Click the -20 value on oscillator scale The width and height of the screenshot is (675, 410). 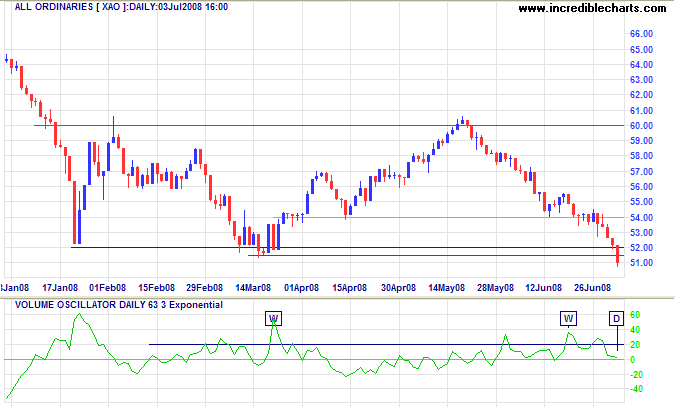click(x=636, y=375)
